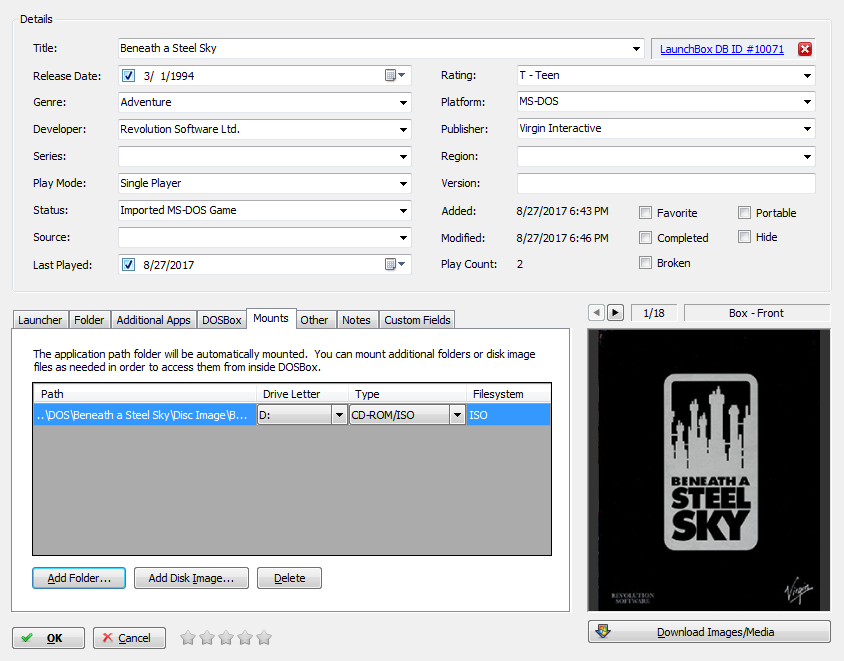Open the Custom Fields tab
The image size is (844, 661).
click(417, 320)
